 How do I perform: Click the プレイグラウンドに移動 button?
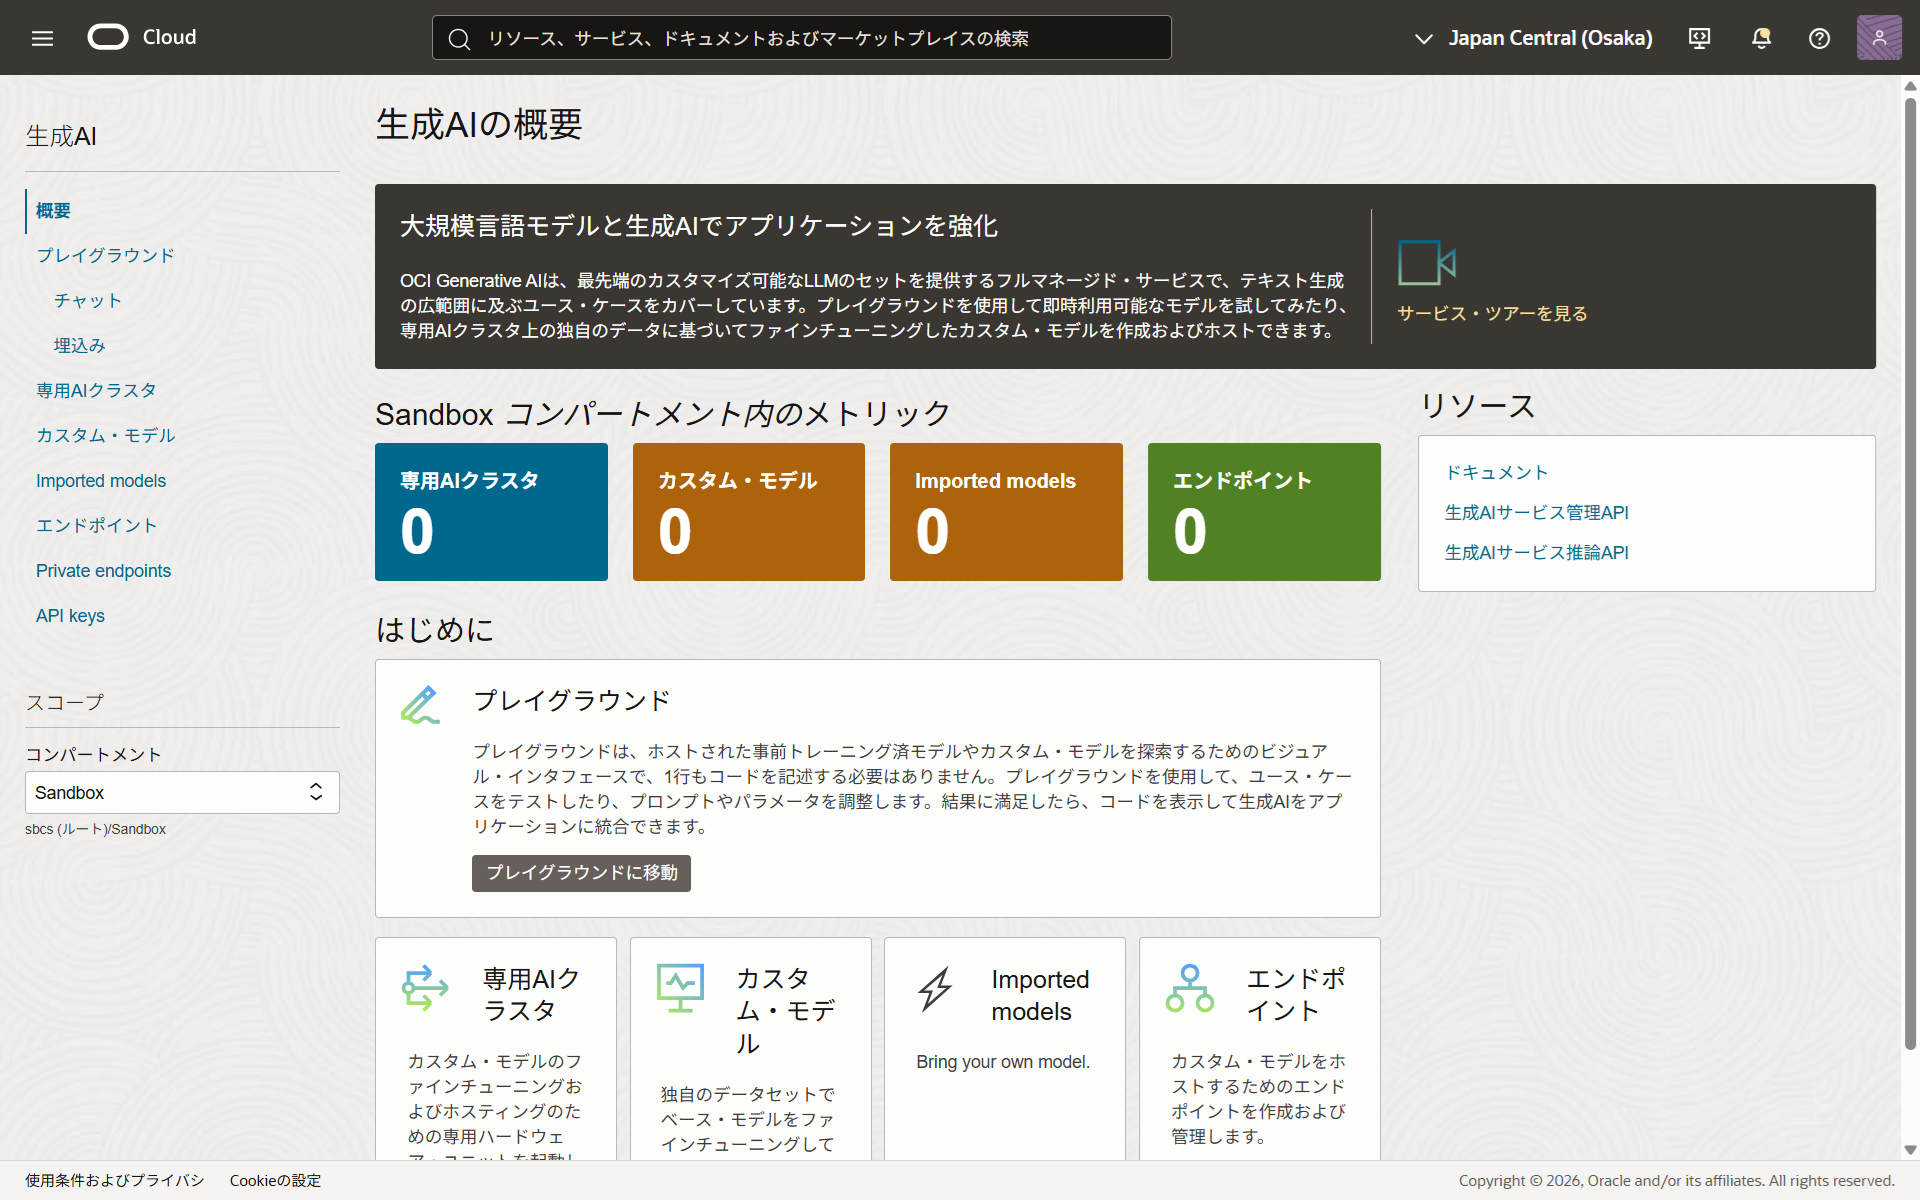pyautogui.click(x=581, y=872)
